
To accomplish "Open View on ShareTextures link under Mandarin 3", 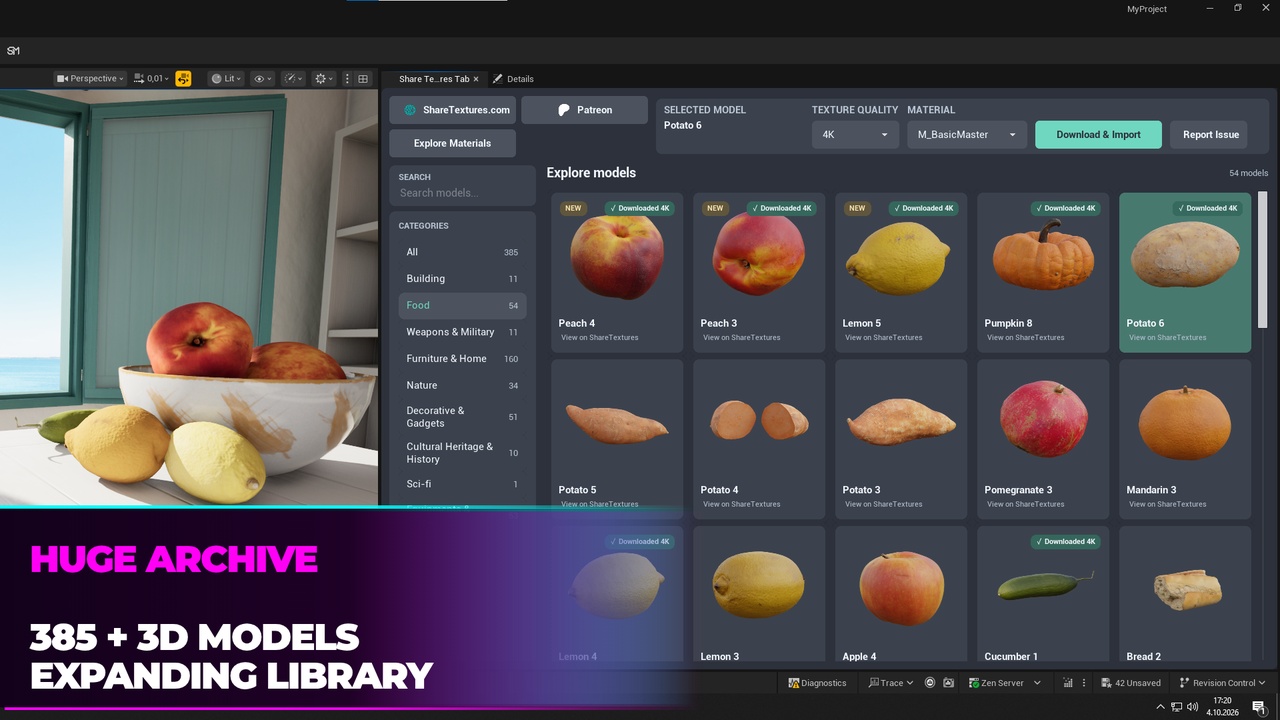I will coord(1168,504).
